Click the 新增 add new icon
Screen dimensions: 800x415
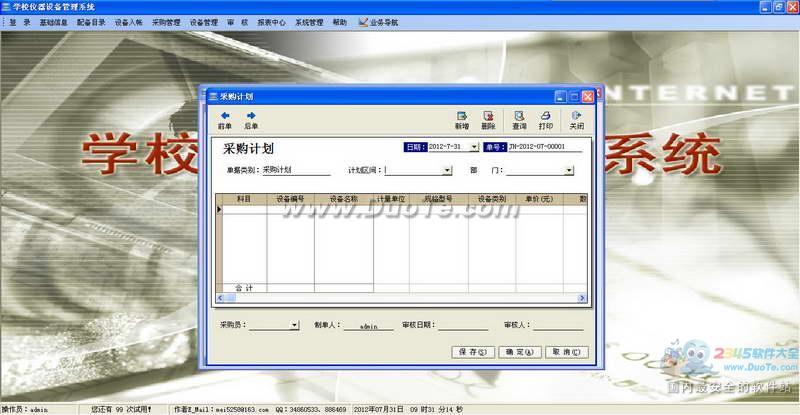tap(461, 116)
